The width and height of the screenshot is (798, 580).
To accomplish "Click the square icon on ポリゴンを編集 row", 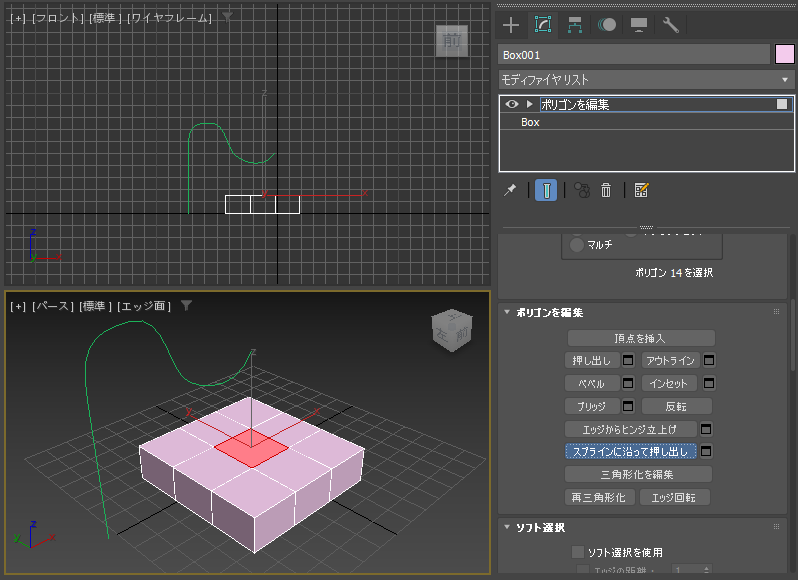I will (x=782, y=104).
